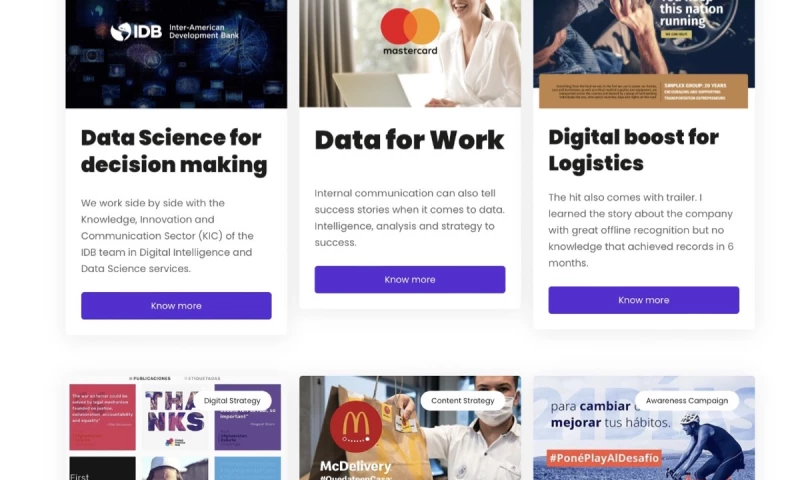
Task: Click the Publicaciones tab label
Action: pos(149,378)
